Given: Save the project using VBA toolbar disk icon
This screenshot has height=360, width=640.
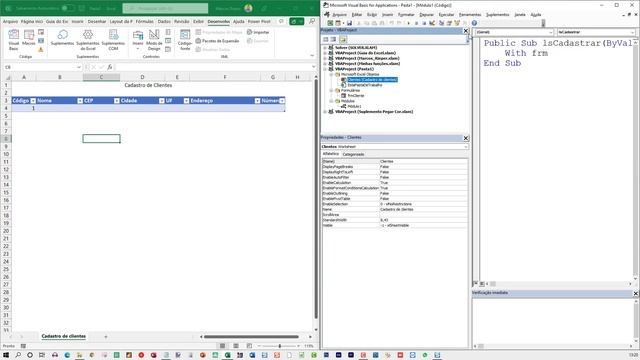Looking at the screenshot, I should [349, 23].
